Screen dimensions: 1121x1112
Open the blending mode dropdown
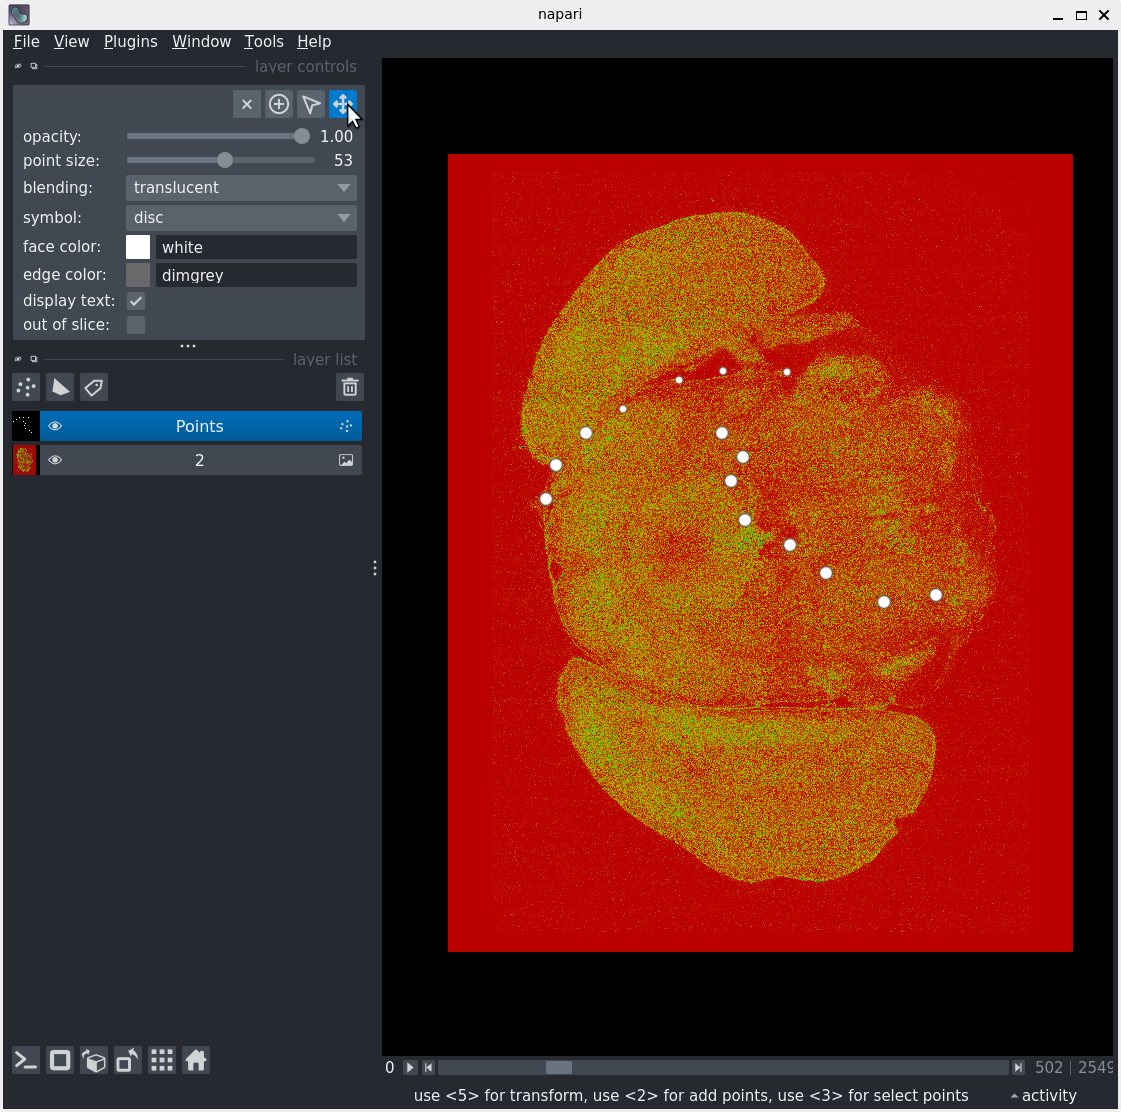[241, 188]
